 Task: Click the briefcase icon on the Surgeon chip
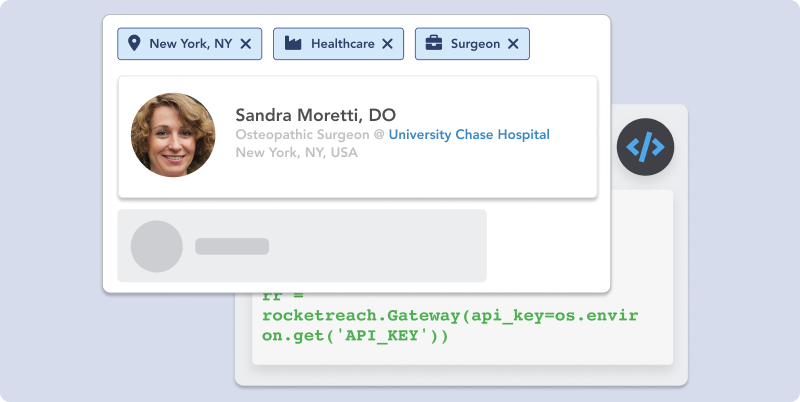coord(434,44)
